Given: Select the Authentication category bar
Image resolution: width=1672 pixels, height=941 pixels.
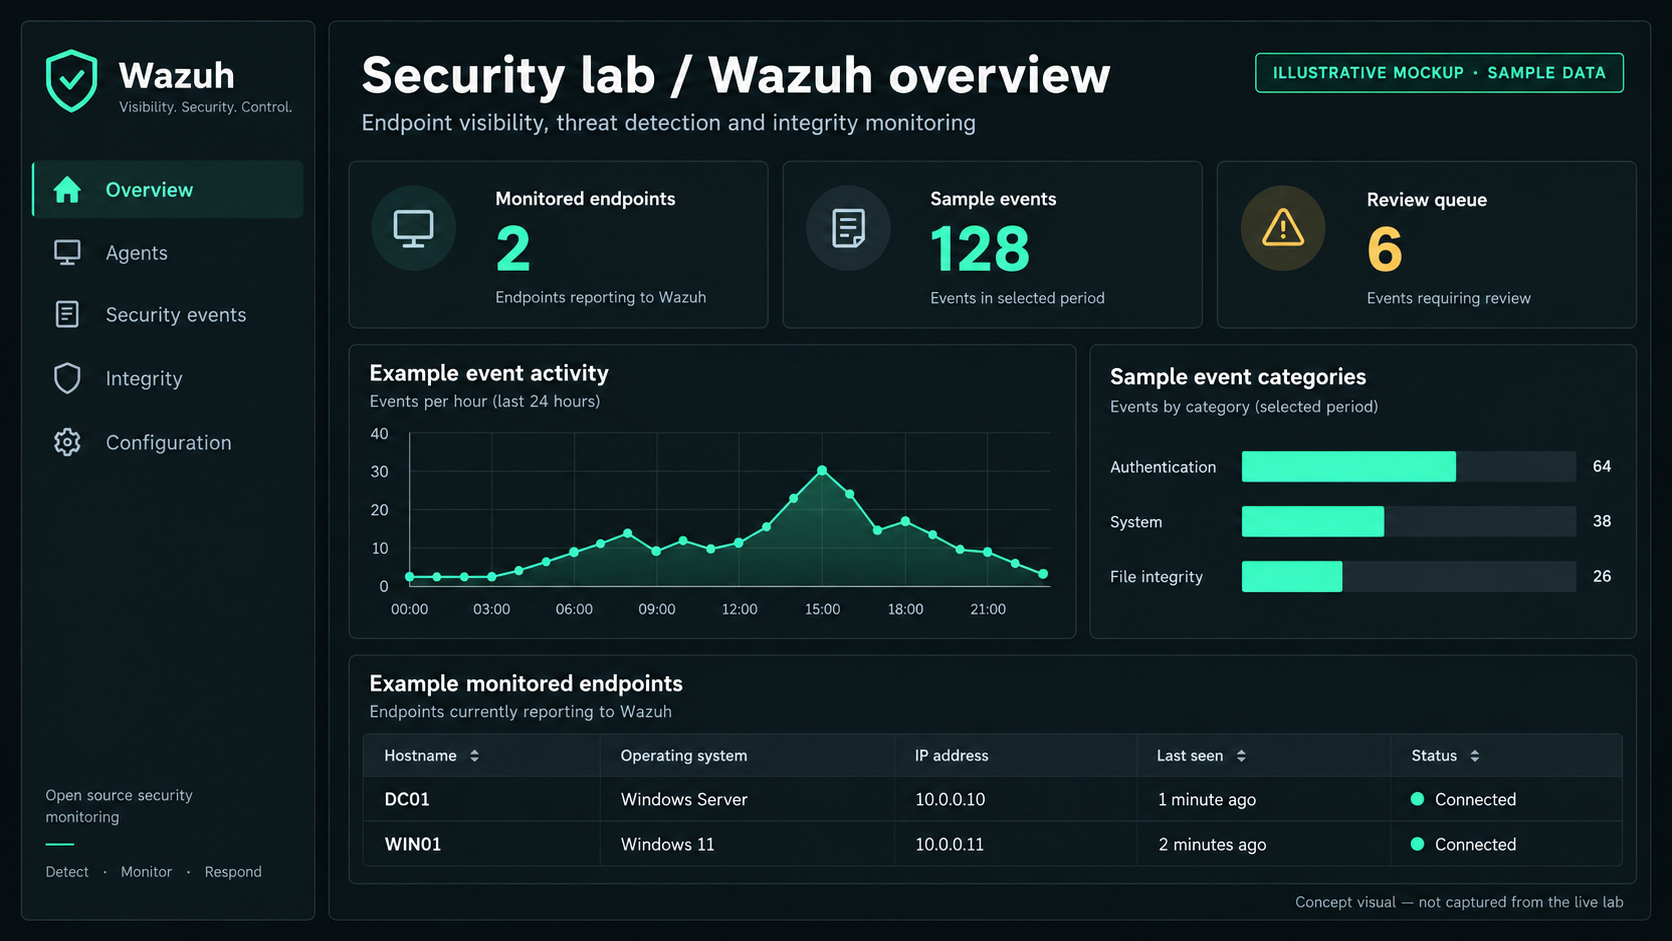Looking at the screenshot, I should (x=1348, y=466).
